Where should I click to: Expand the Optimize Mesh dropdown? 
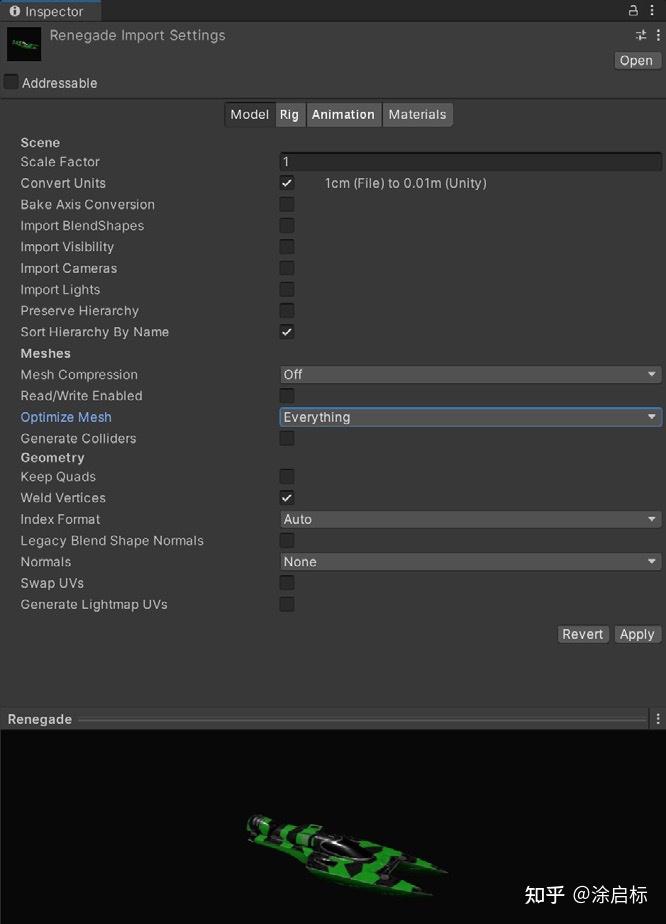pos(470,417)
